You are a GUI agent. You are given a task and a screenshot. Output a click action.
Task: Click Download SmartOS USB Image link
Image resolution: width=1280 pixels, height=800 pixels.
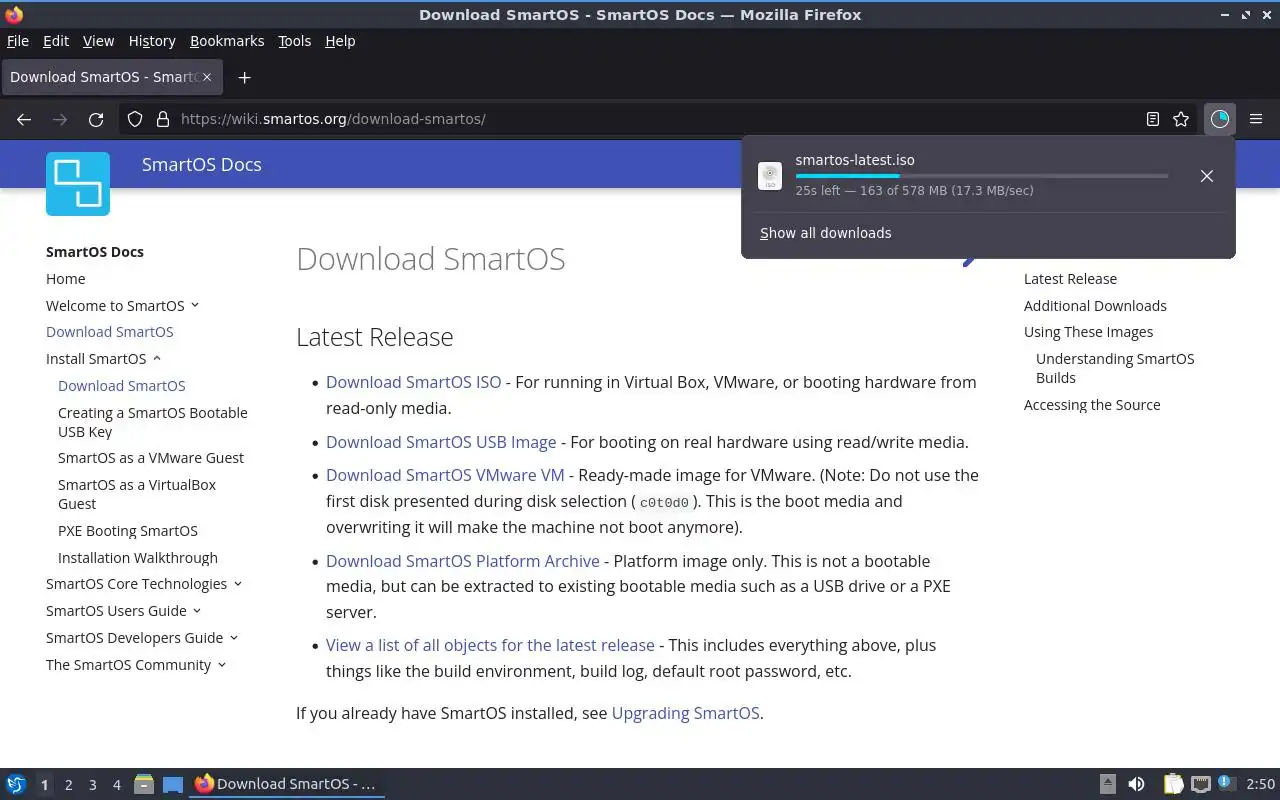point(441,442)
